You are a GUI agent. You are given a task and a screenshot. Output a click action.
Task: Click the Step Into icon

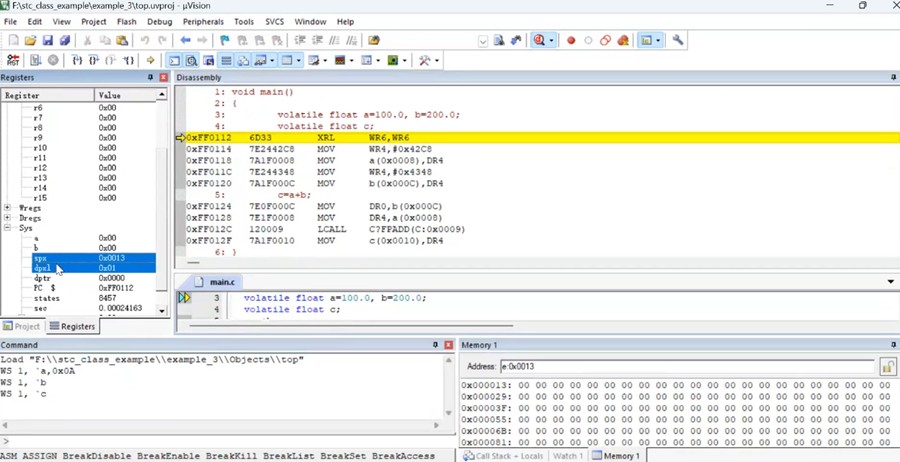[78, 60]
